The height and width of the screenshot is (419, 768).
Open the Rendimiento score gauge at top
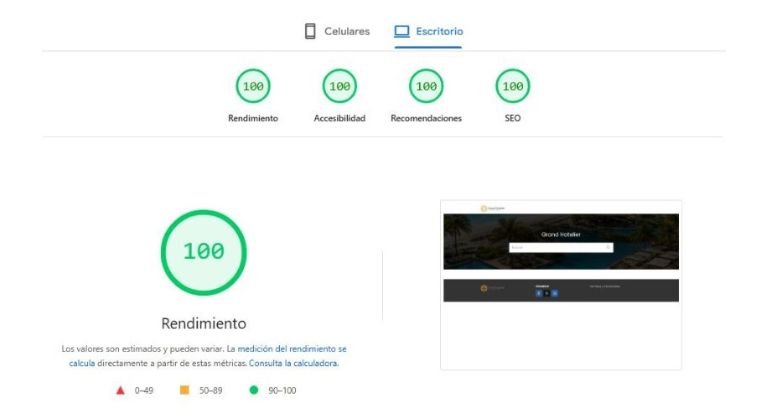tap(253, 87)
